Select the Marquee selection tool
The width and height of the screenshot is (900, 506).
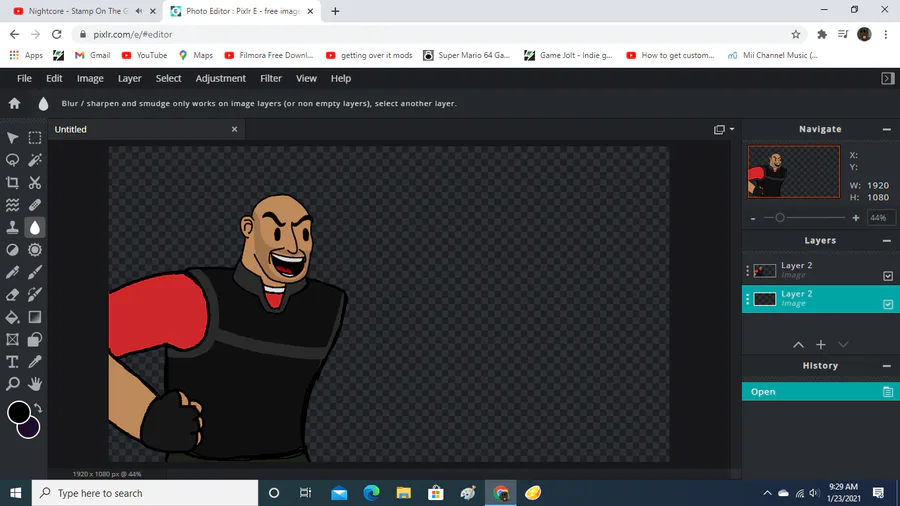(35, 138)
